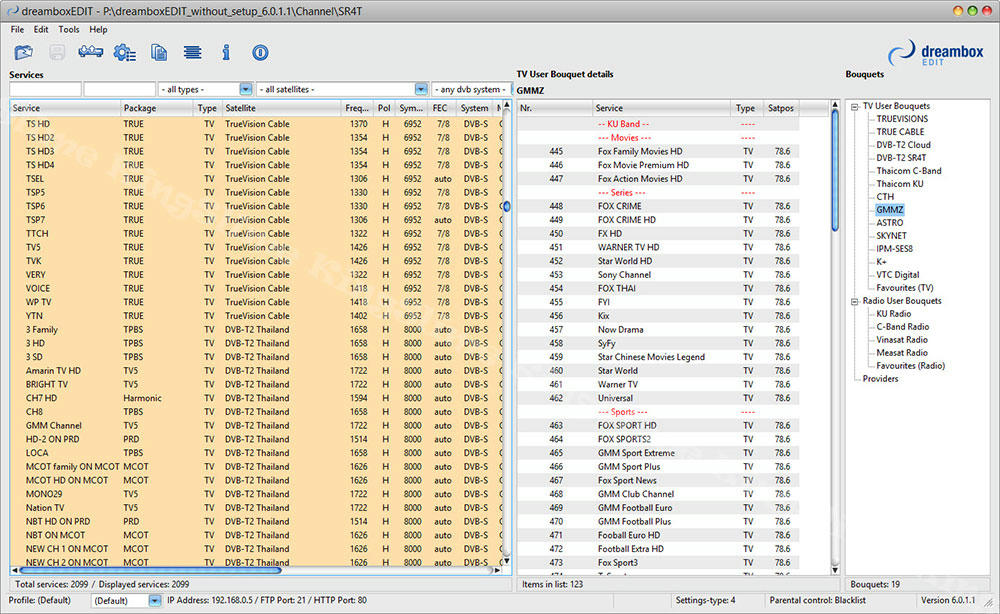Open the File menu
1000x614 pixels.
pos(17,29)
